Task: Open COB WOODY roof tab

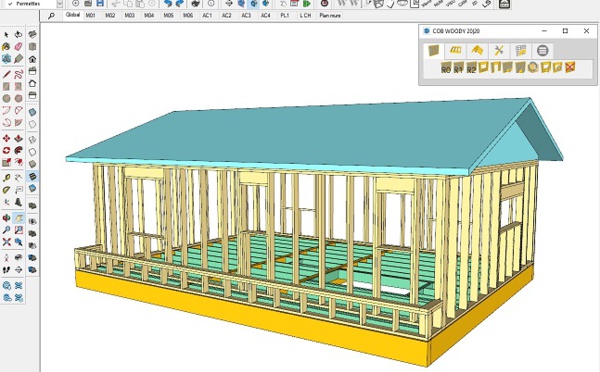Action: 477,51
